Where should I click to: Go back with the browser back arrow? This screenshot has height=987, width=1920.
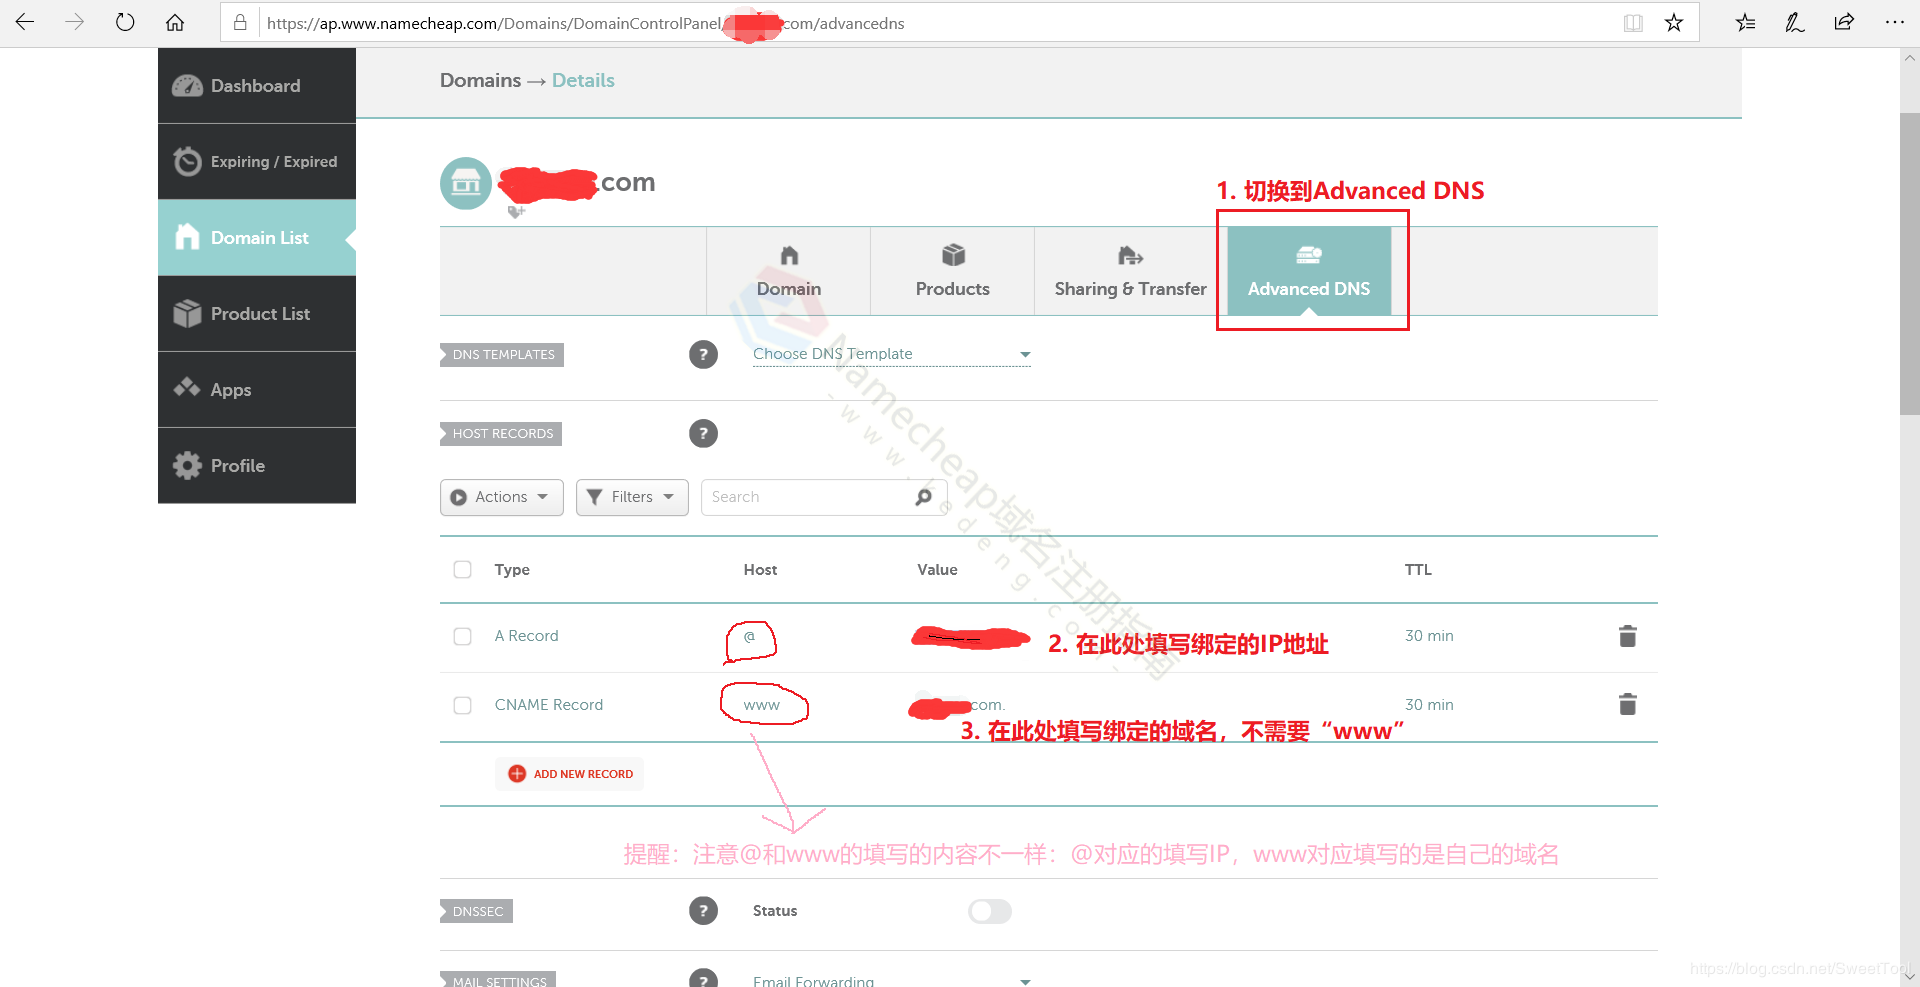[25, 22]
